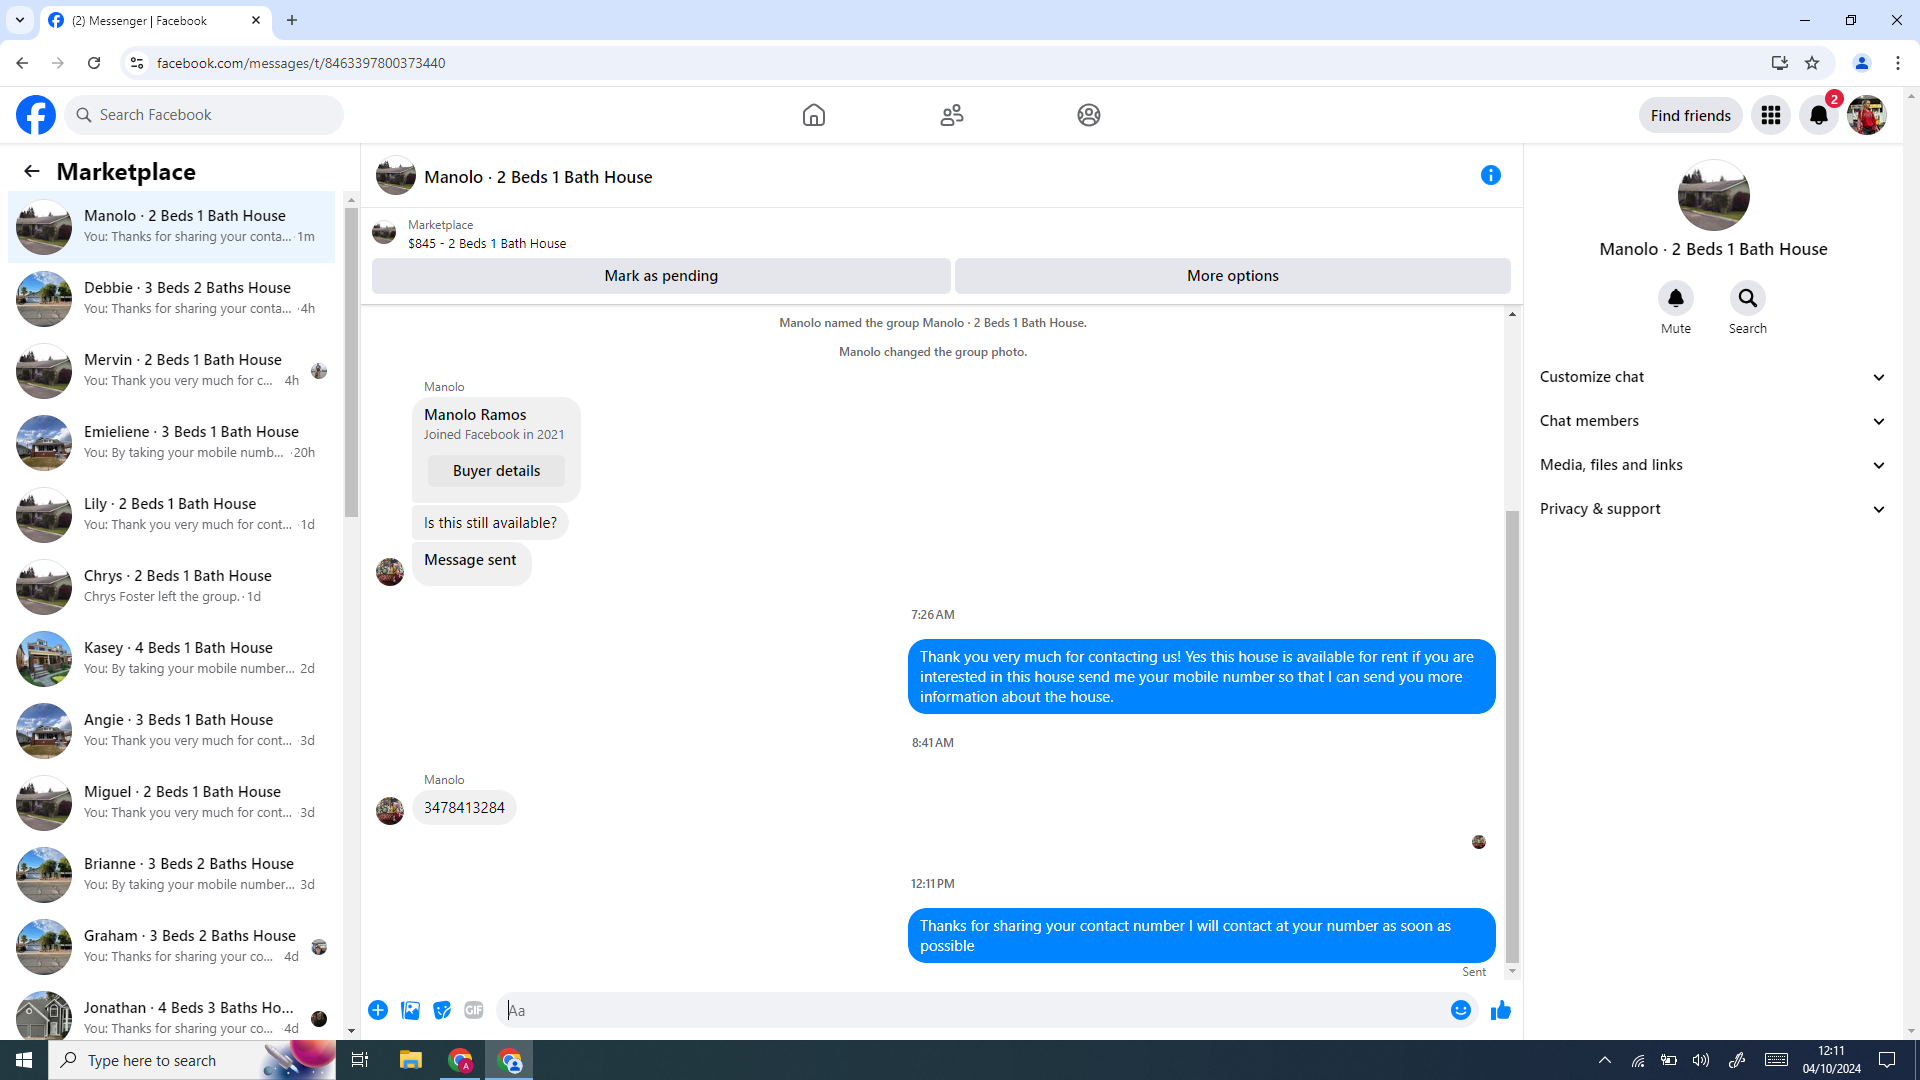1920x1080 pixels.
Task: Expand the Privacy & support section
Action: (1713, 509)
